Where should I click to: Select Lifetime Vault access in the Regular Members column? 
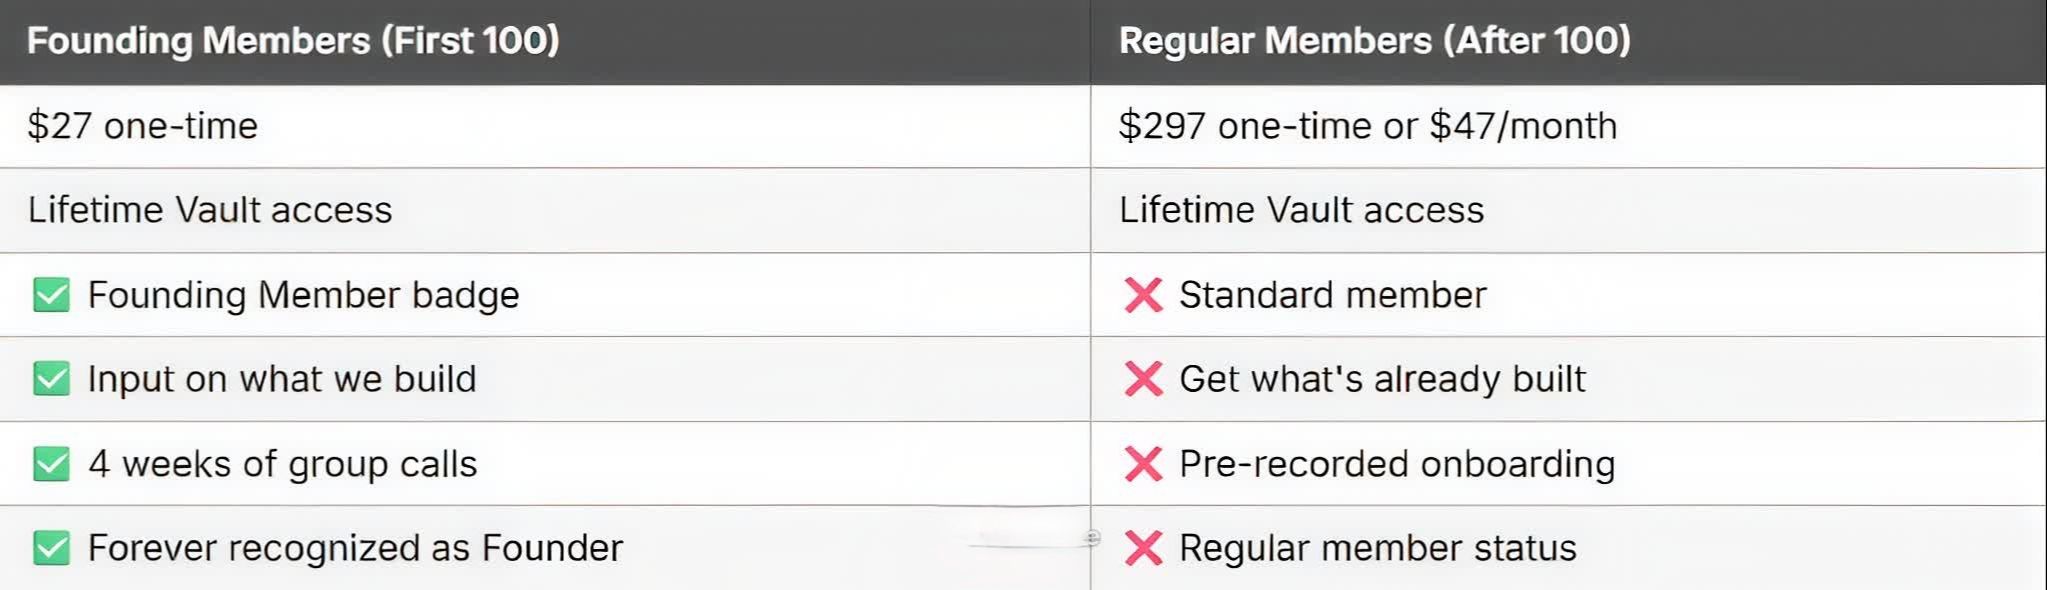1301,210
